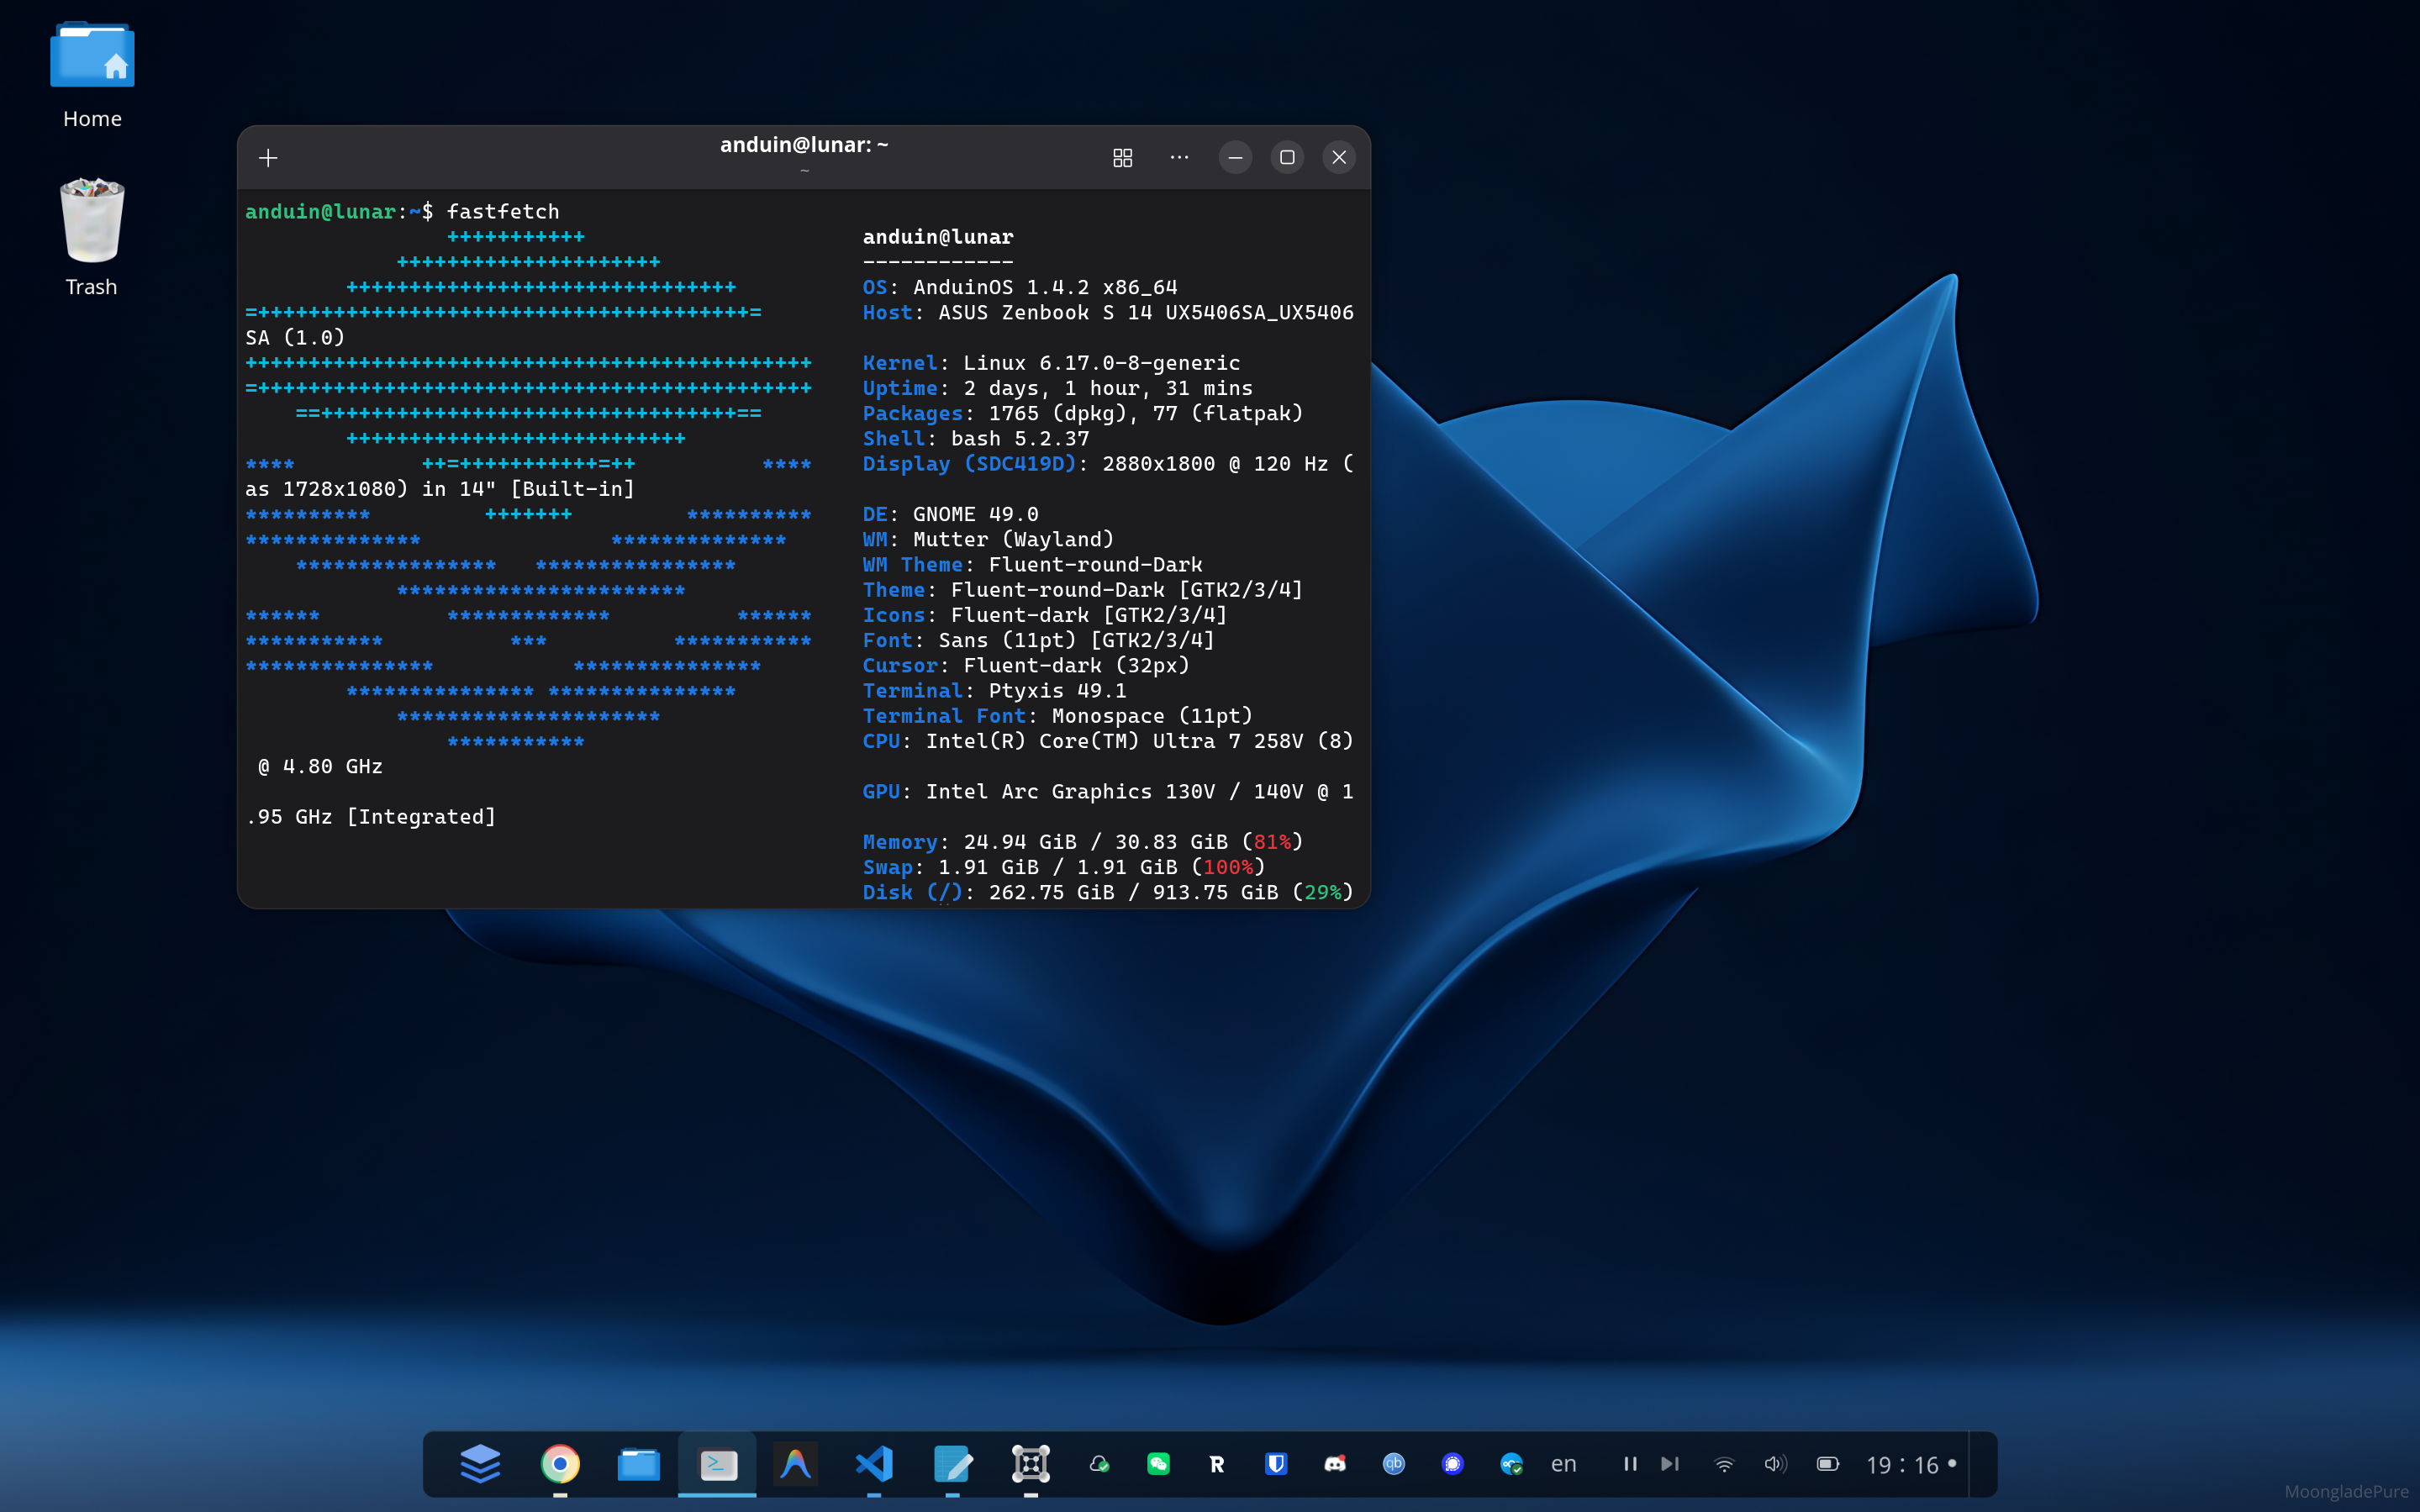Skip to next track in panel

pyautogui.click(x=1669, y=1464)
